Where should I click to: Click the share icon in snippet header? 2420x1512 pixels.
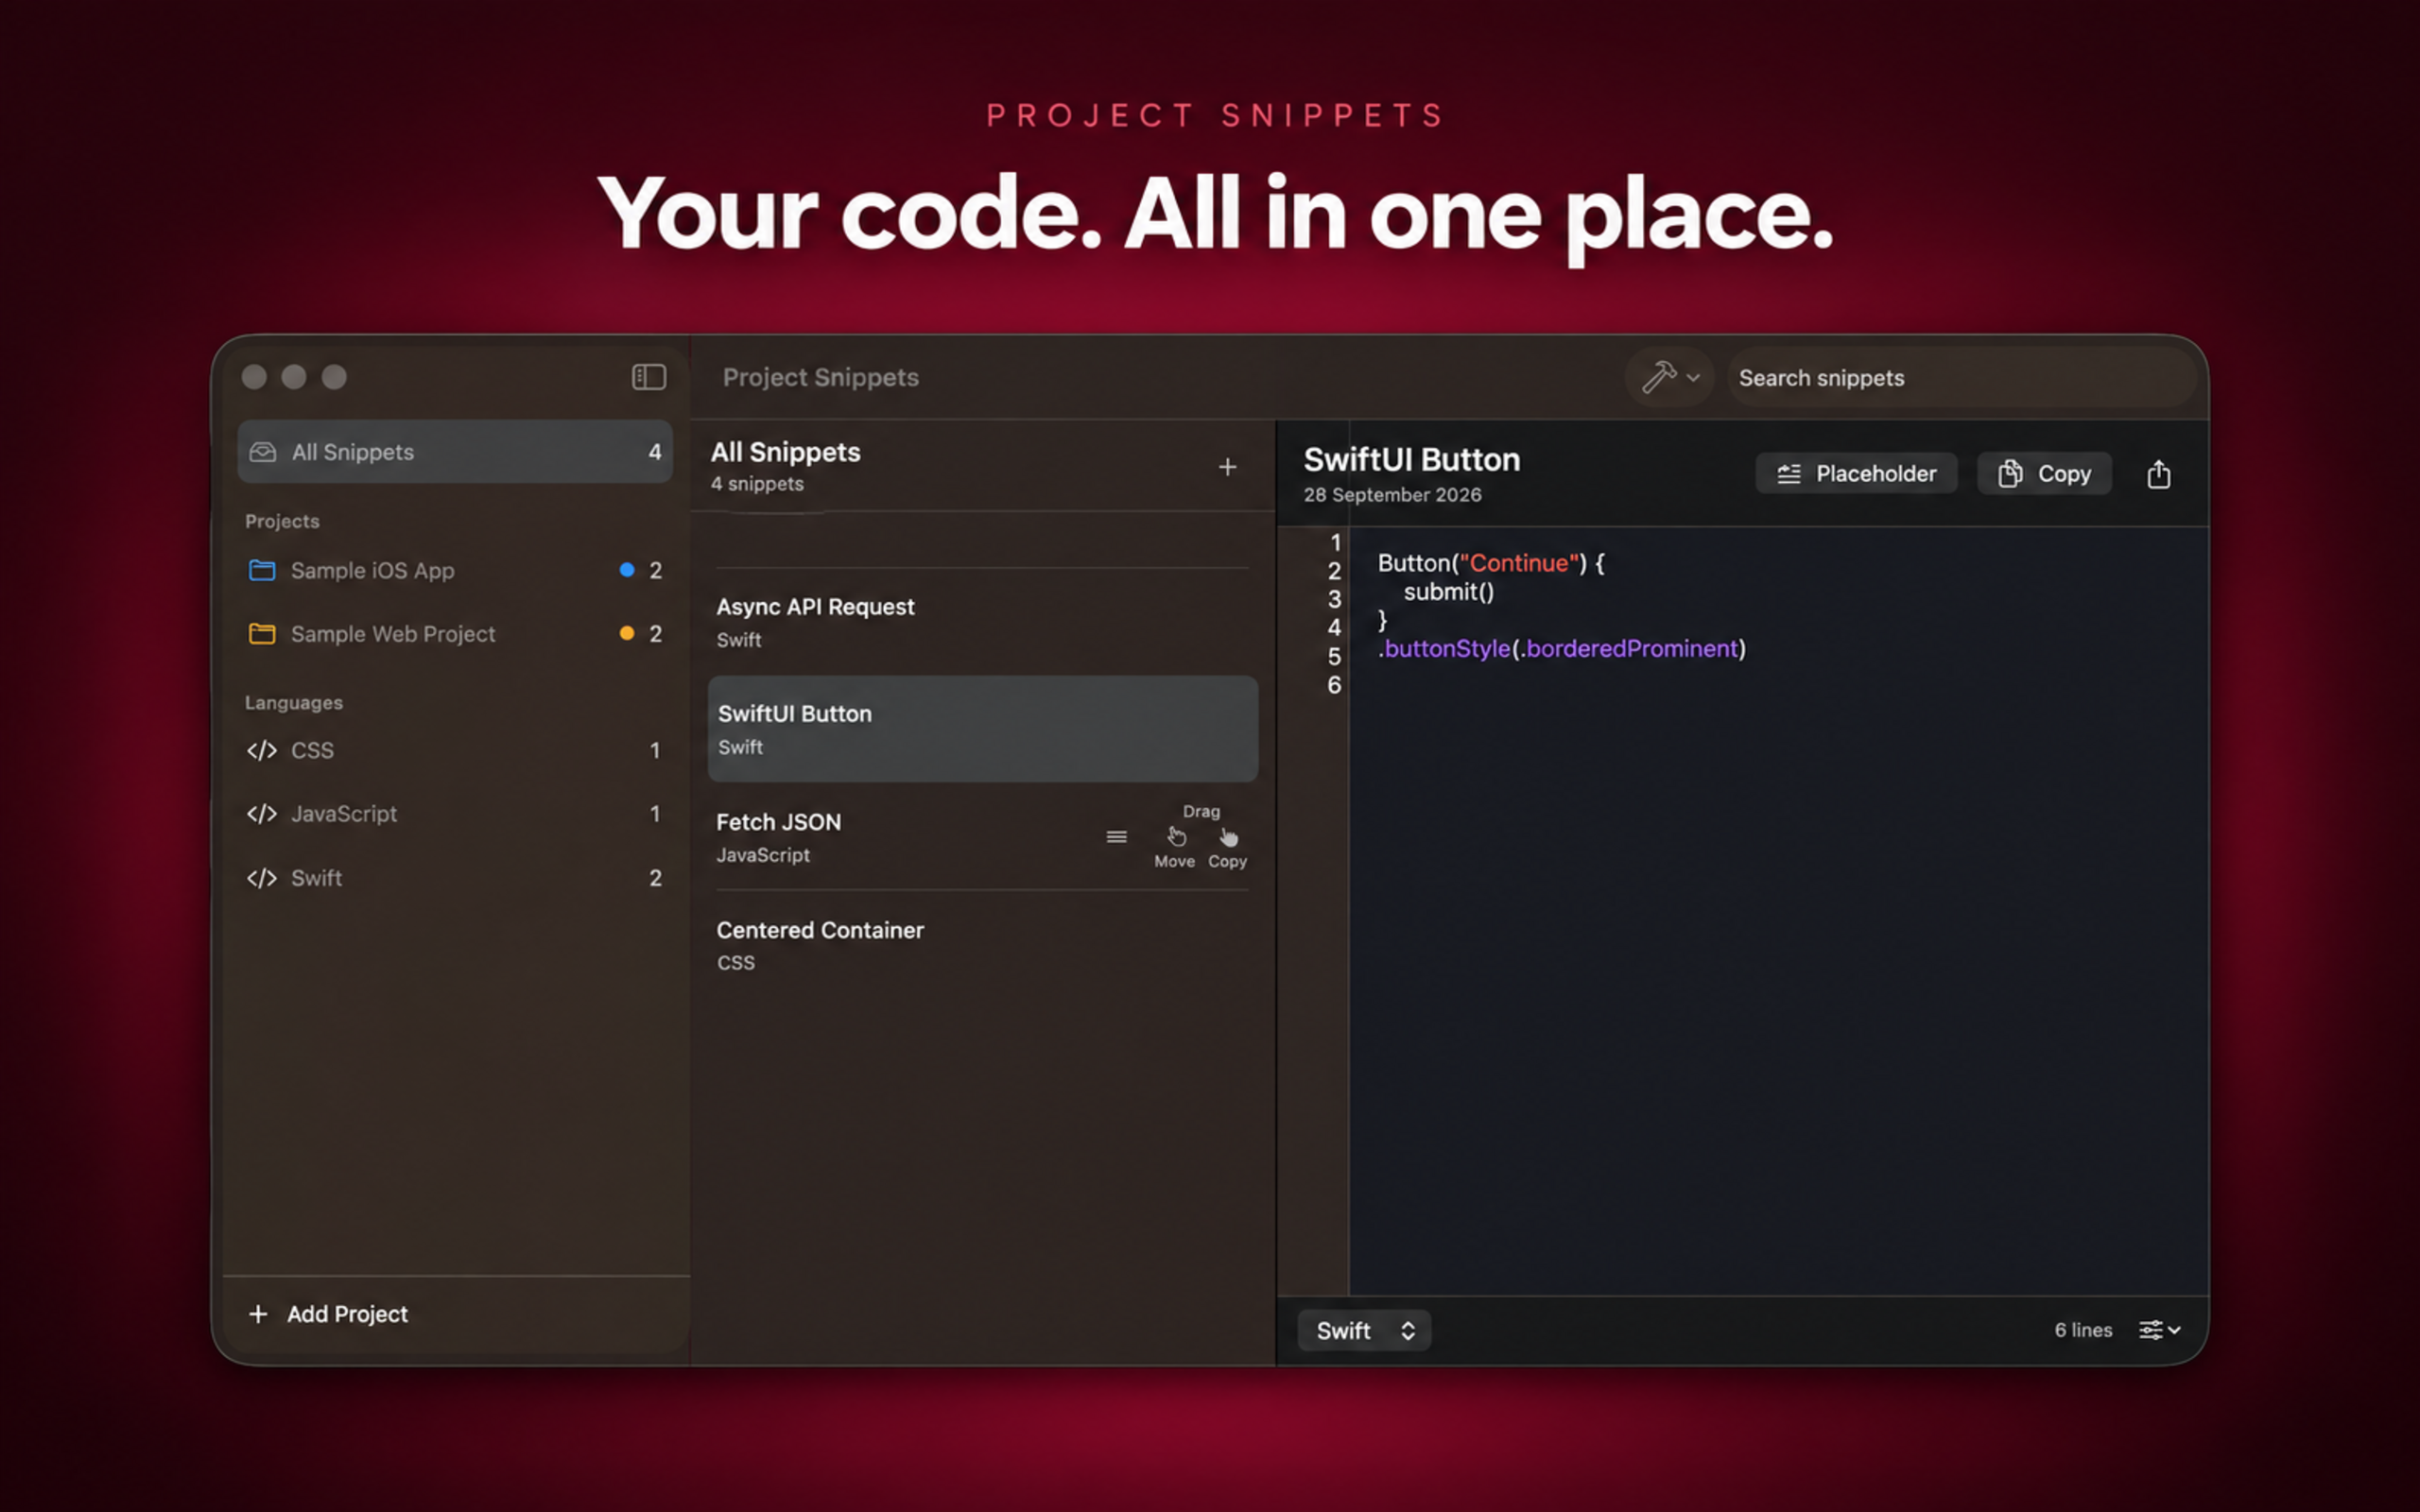coord(2158,474)
